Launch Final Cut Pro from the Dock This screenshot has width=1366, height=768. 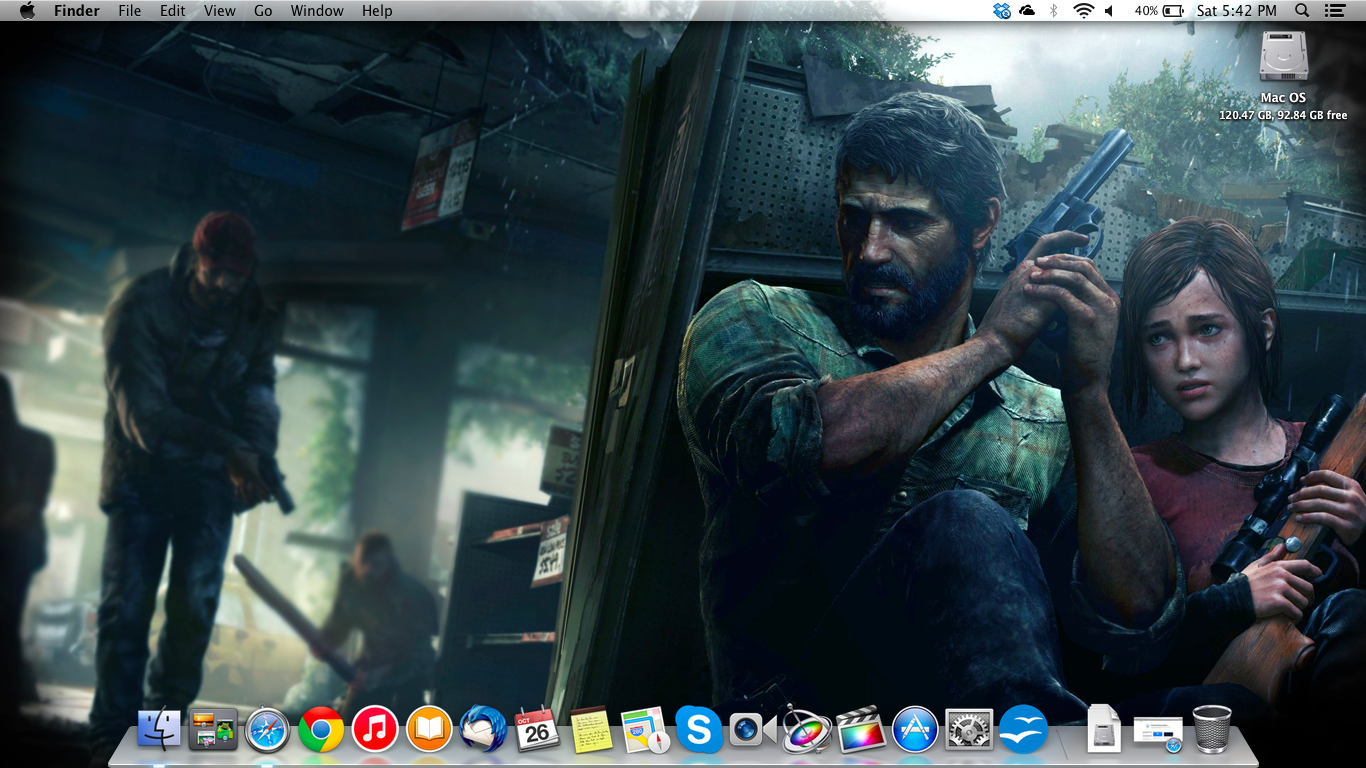pos(861,730)
